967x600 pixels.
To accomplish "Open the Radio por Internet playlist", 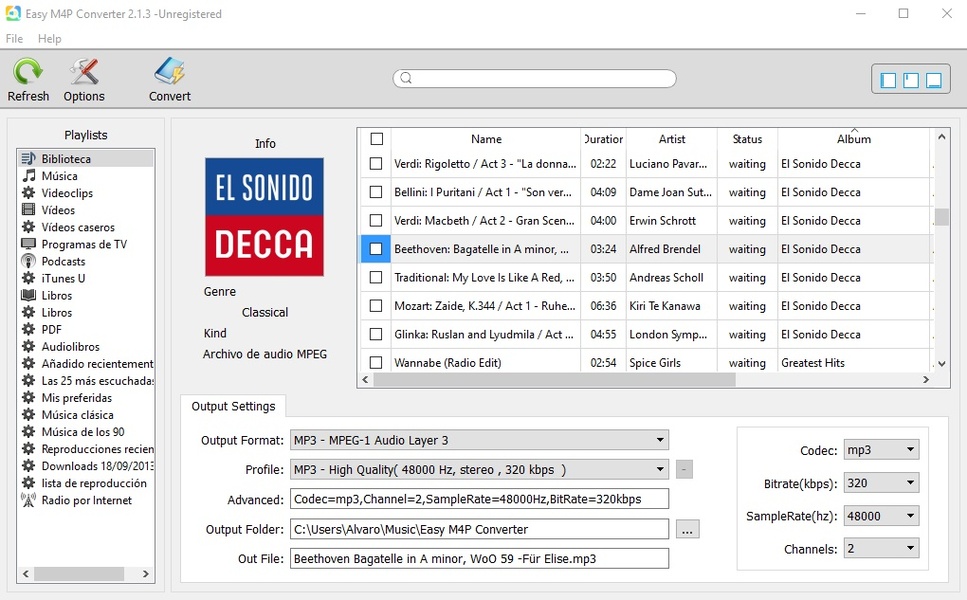I will click(86, 500).
